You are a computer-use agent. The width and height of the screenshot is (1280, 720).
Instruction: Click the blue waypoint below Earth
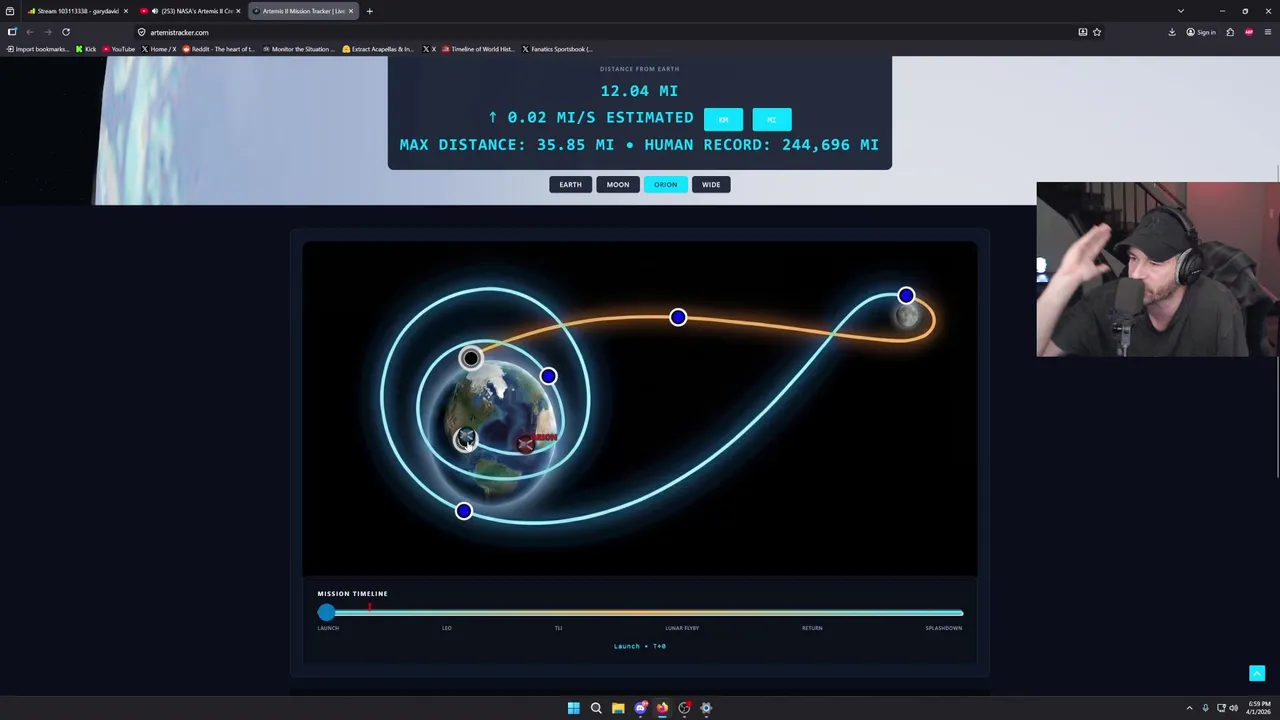click(x=463, y=511)
